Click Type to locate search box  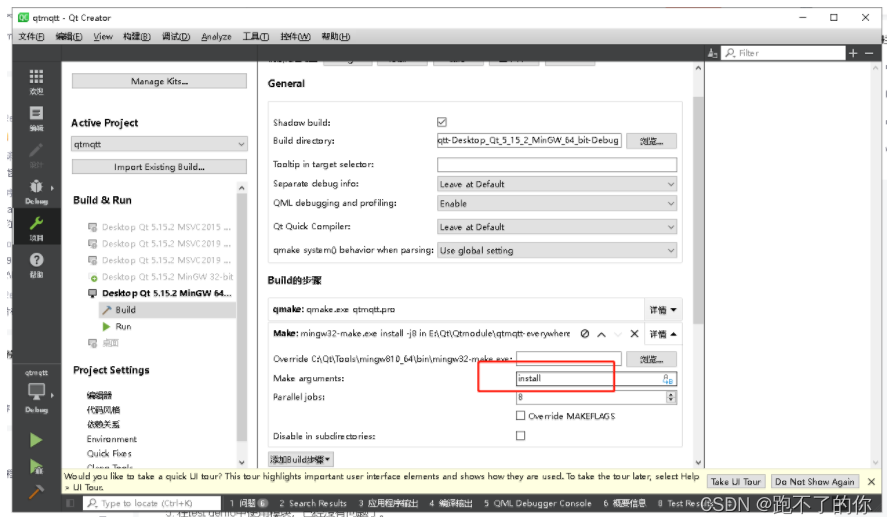152,503
